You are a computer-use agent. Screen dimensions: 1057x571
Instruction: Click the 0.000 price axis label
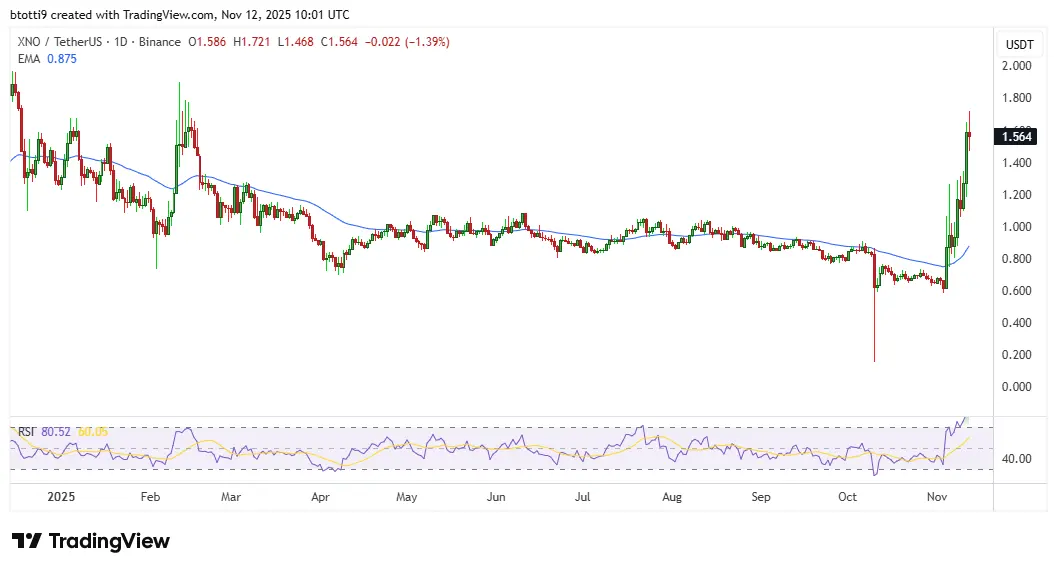(1019, 387)
